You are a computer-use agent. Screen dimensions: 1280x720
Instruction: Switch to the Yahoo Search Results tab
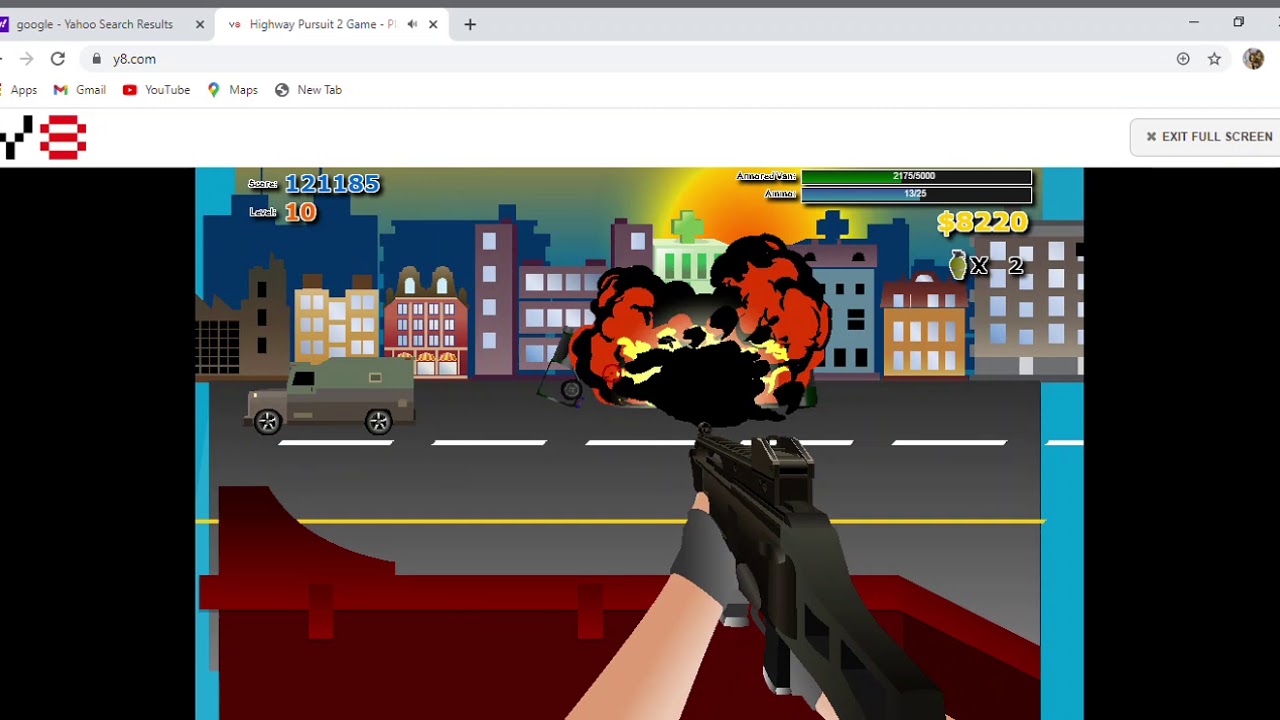[95, 24]
